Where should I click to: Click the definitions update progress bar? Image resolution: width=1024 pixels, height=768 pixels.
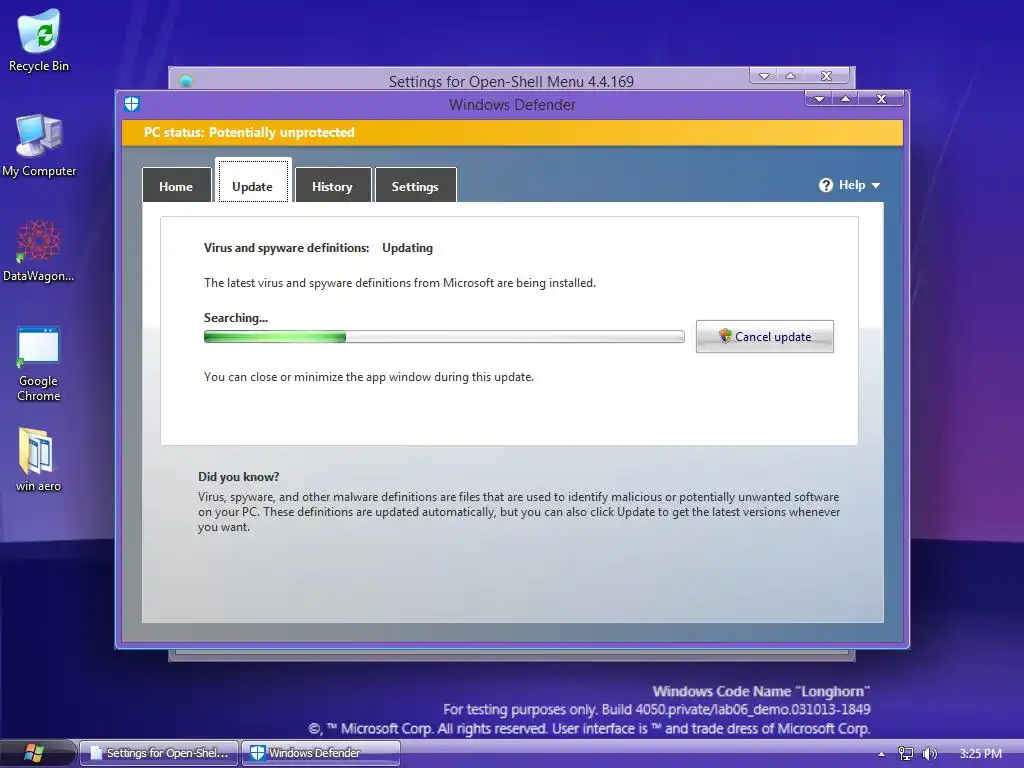[x=444, y=337]
